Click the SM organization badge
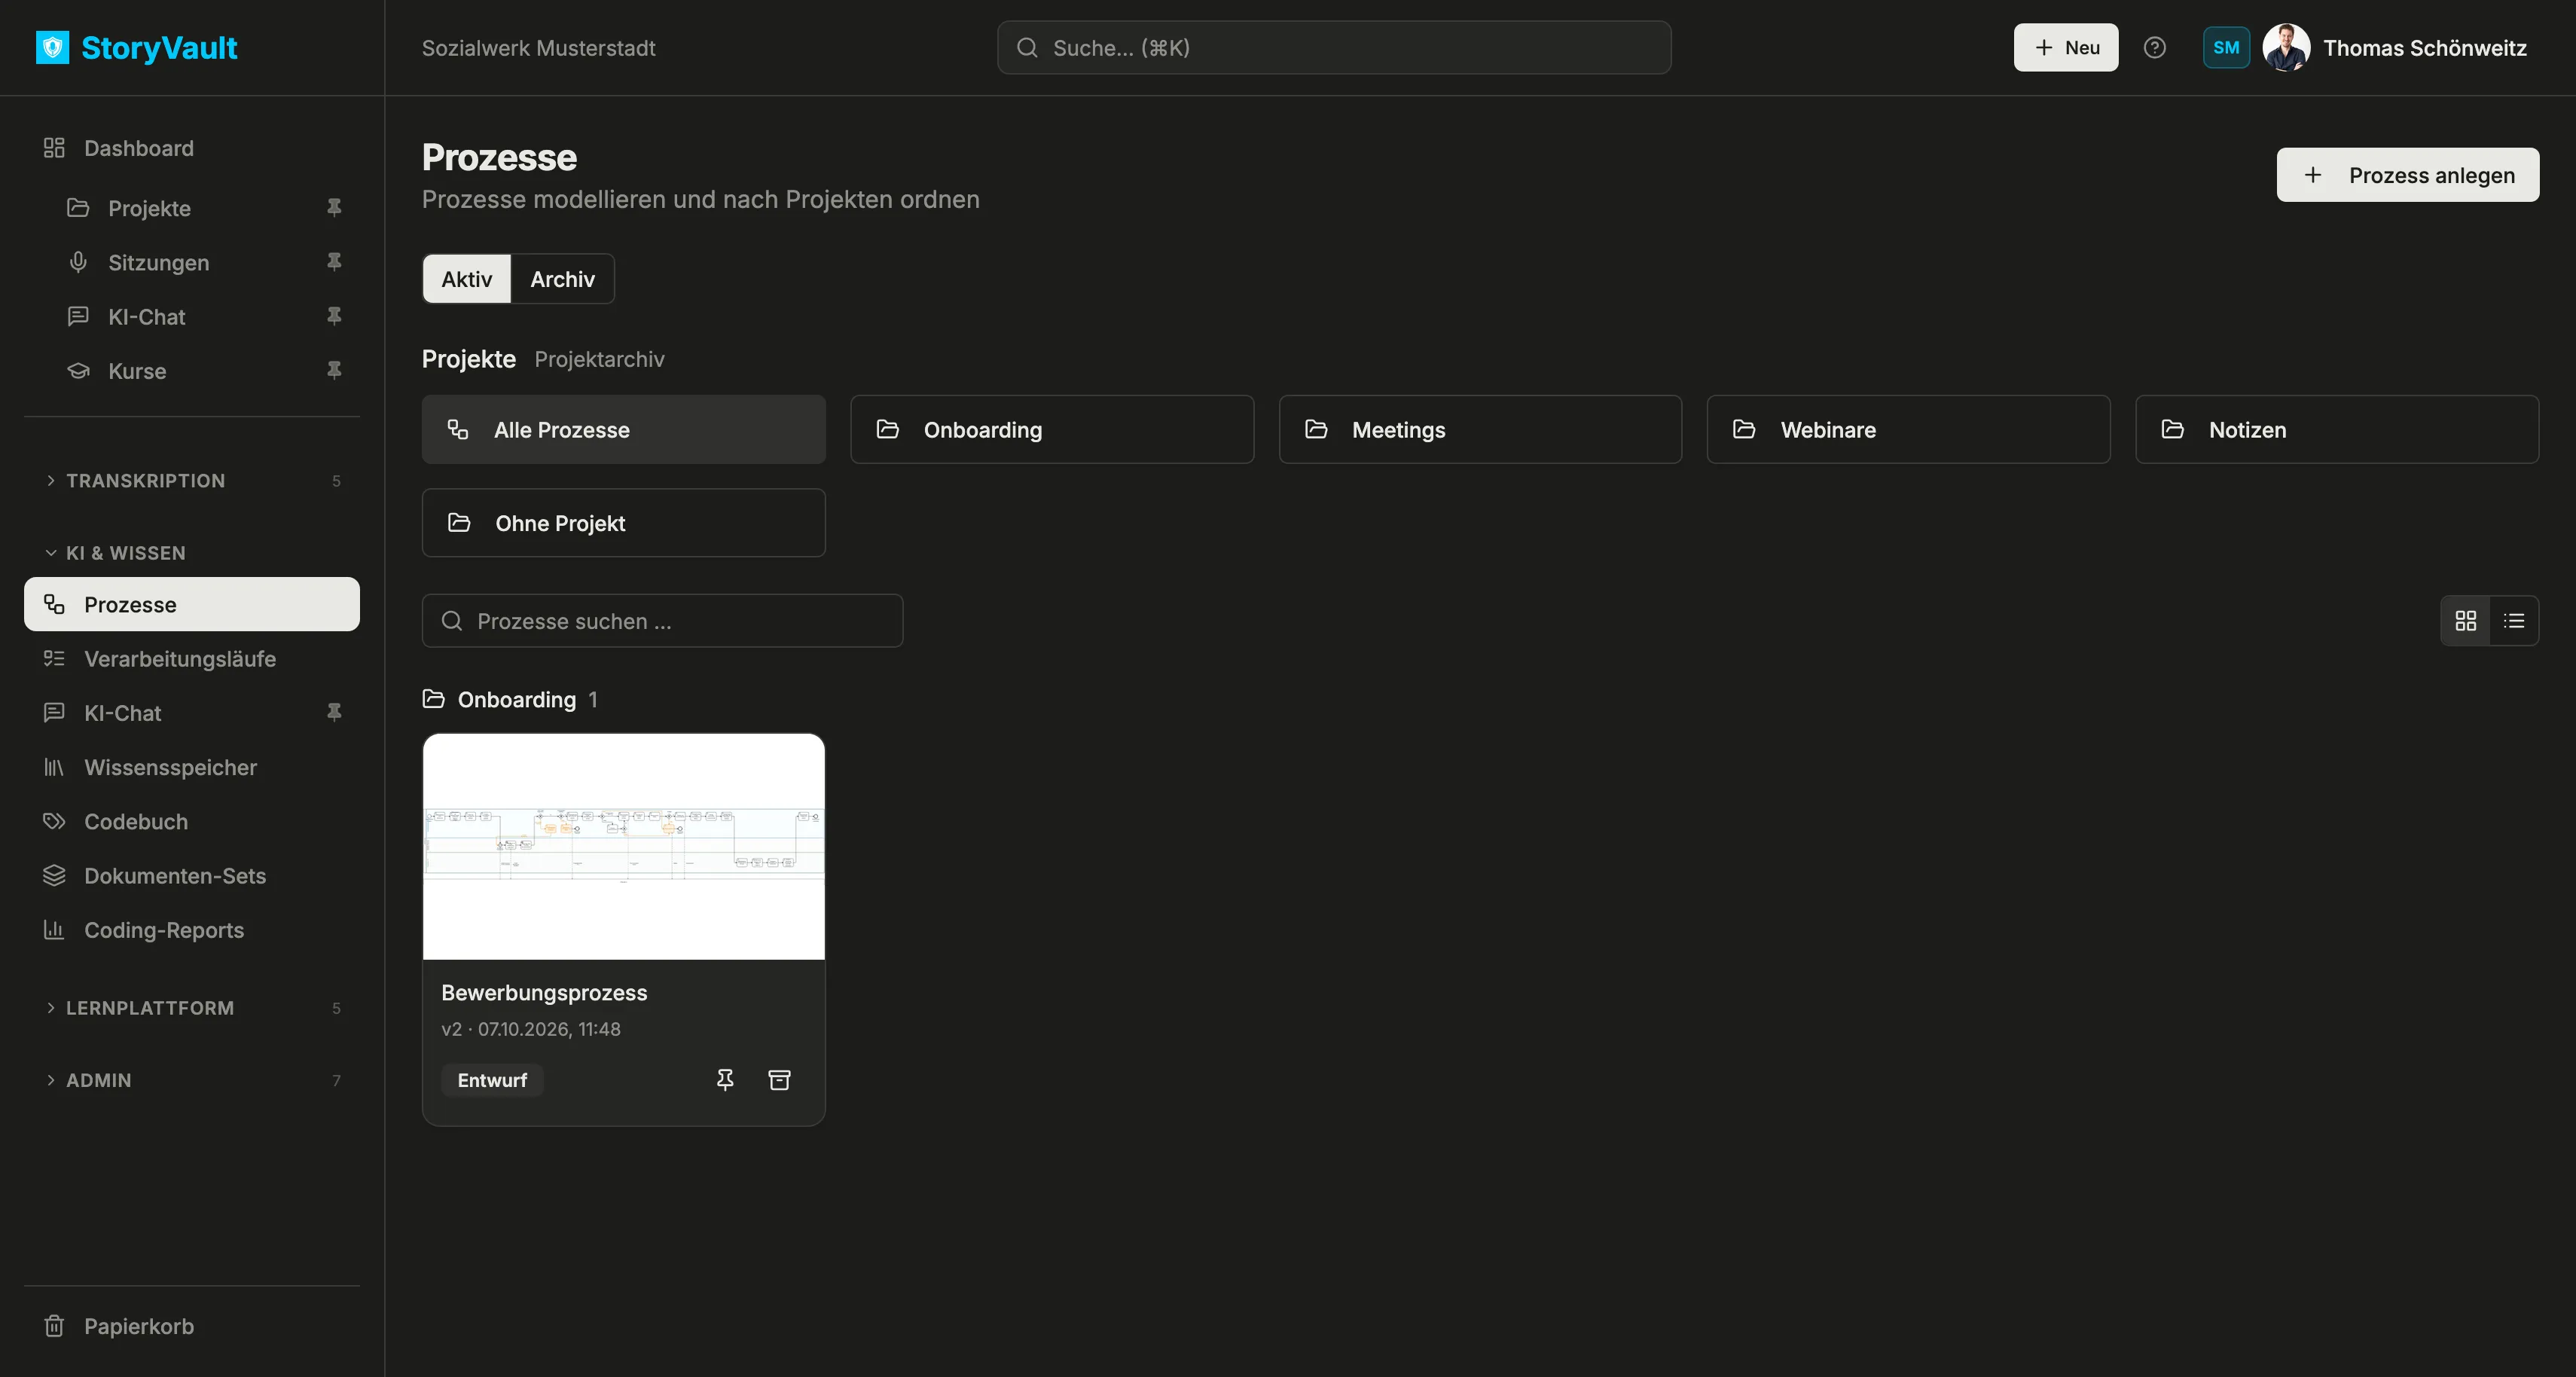 click(x=2226, y=47)
